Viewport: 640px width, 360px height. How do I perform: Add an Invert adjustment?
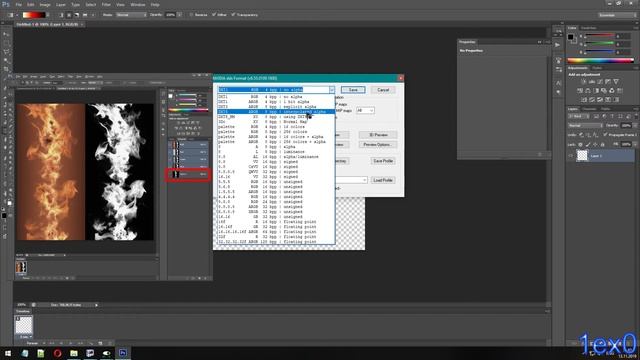coord(584,100)
